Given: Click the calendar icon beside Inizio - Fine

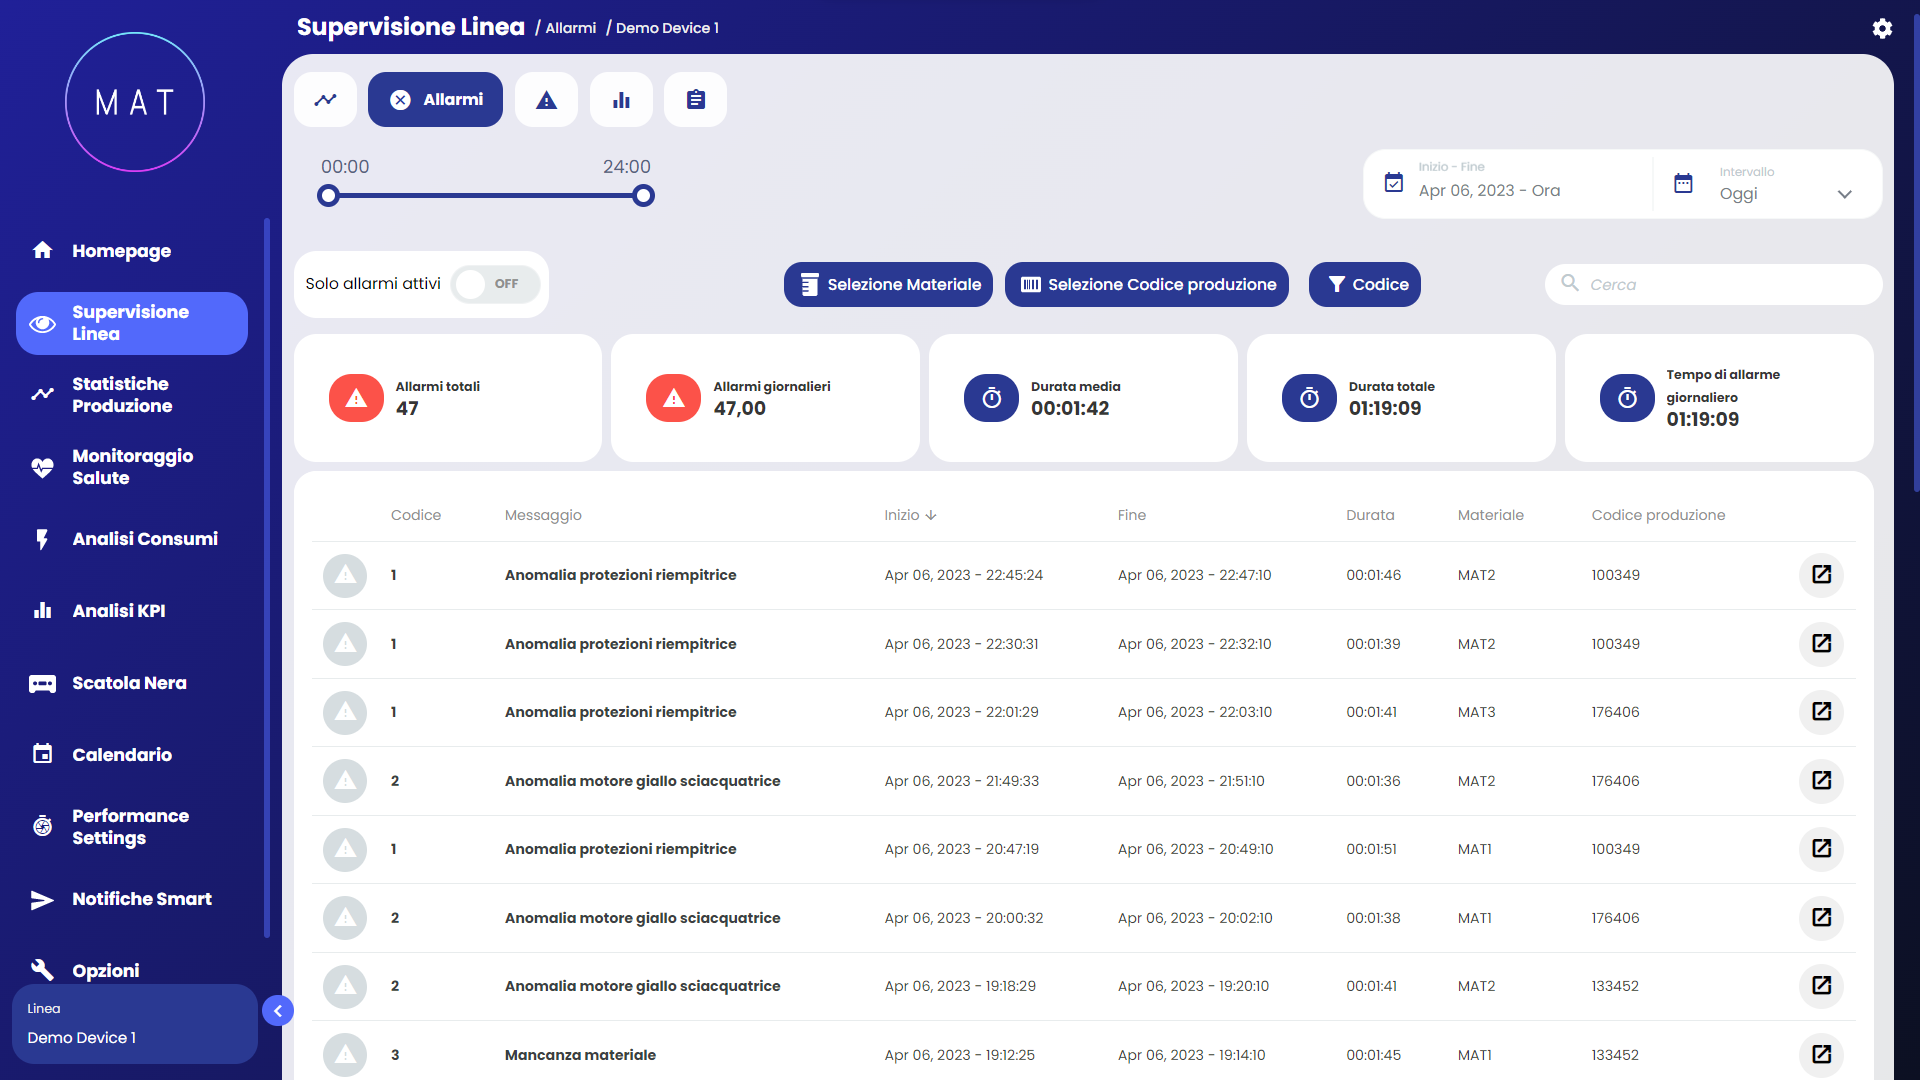Looking at the screenshot, I should pos(1394,183).
